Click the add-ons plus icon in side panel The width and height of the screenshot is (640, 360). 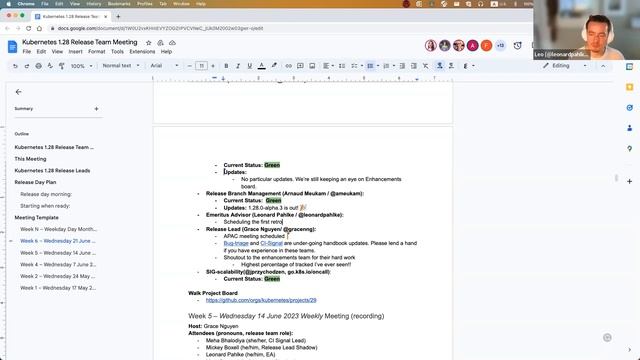[629, 181]
